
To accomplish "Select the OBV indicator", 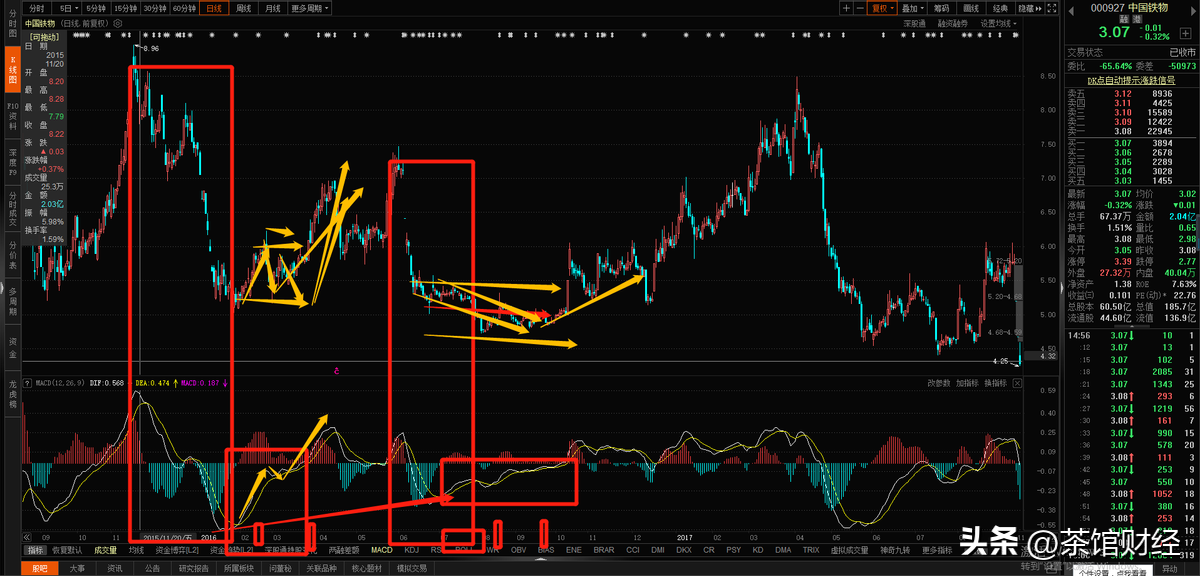I will coord(519,550).
